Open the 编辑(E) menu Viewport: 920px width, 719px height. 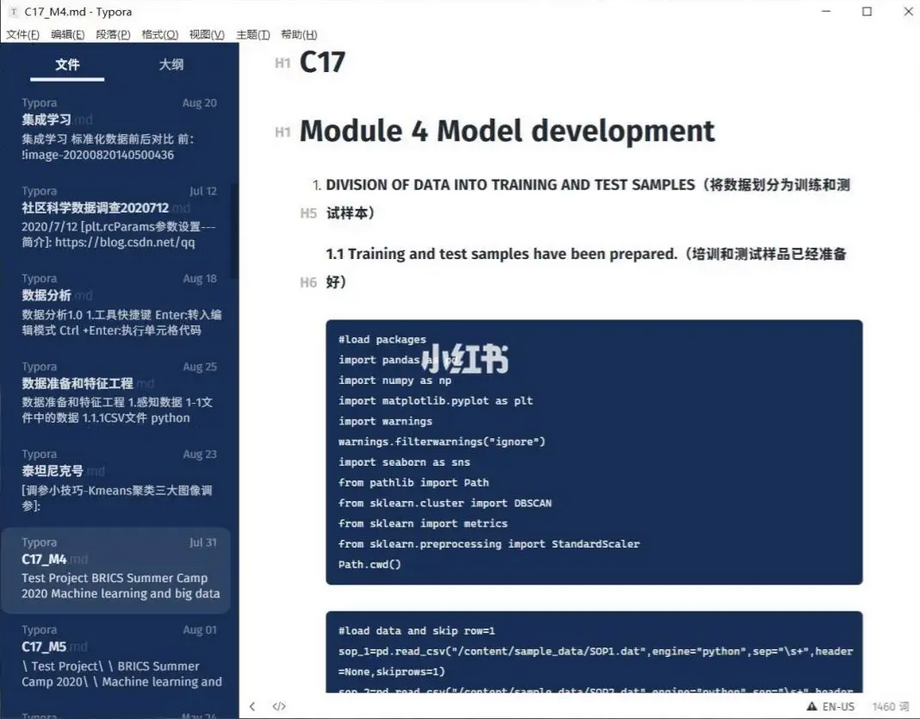(x=67, y=35)
